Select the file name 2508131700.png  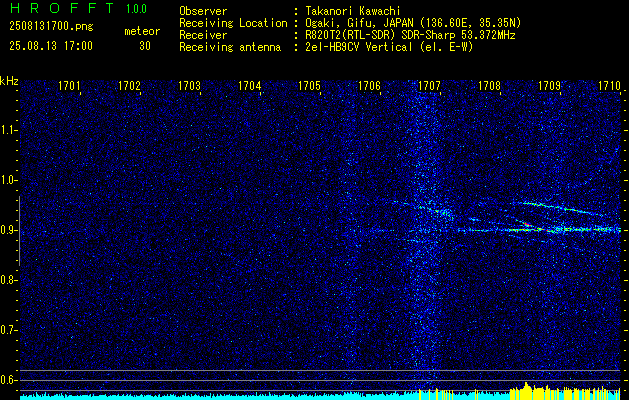[x=51, y=27]
